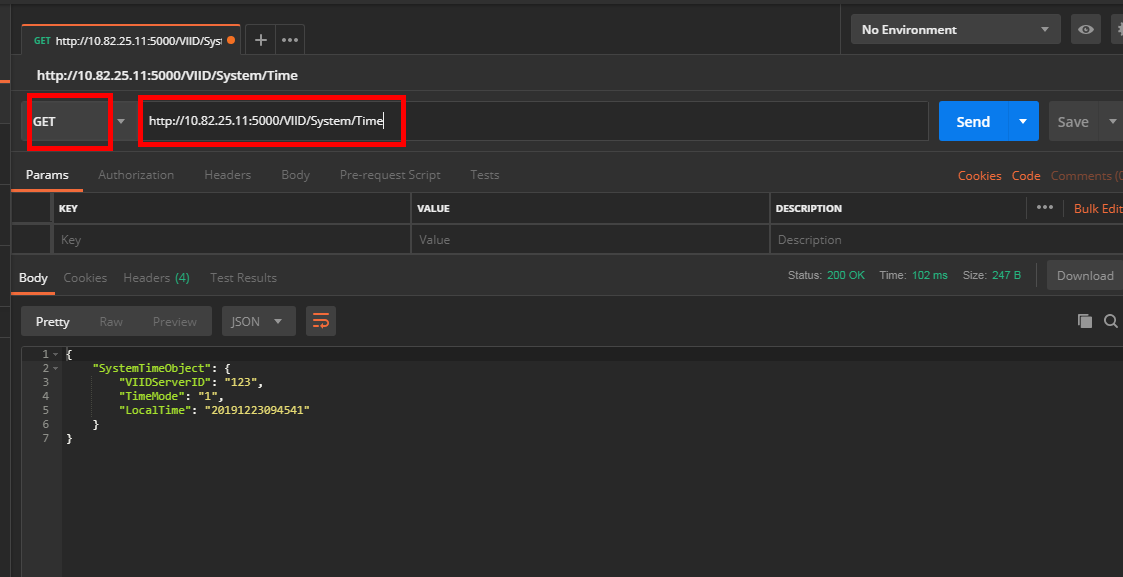Toggle line wrap icon in response viewer
The image size is (1123, 577).
click(321, 321)
